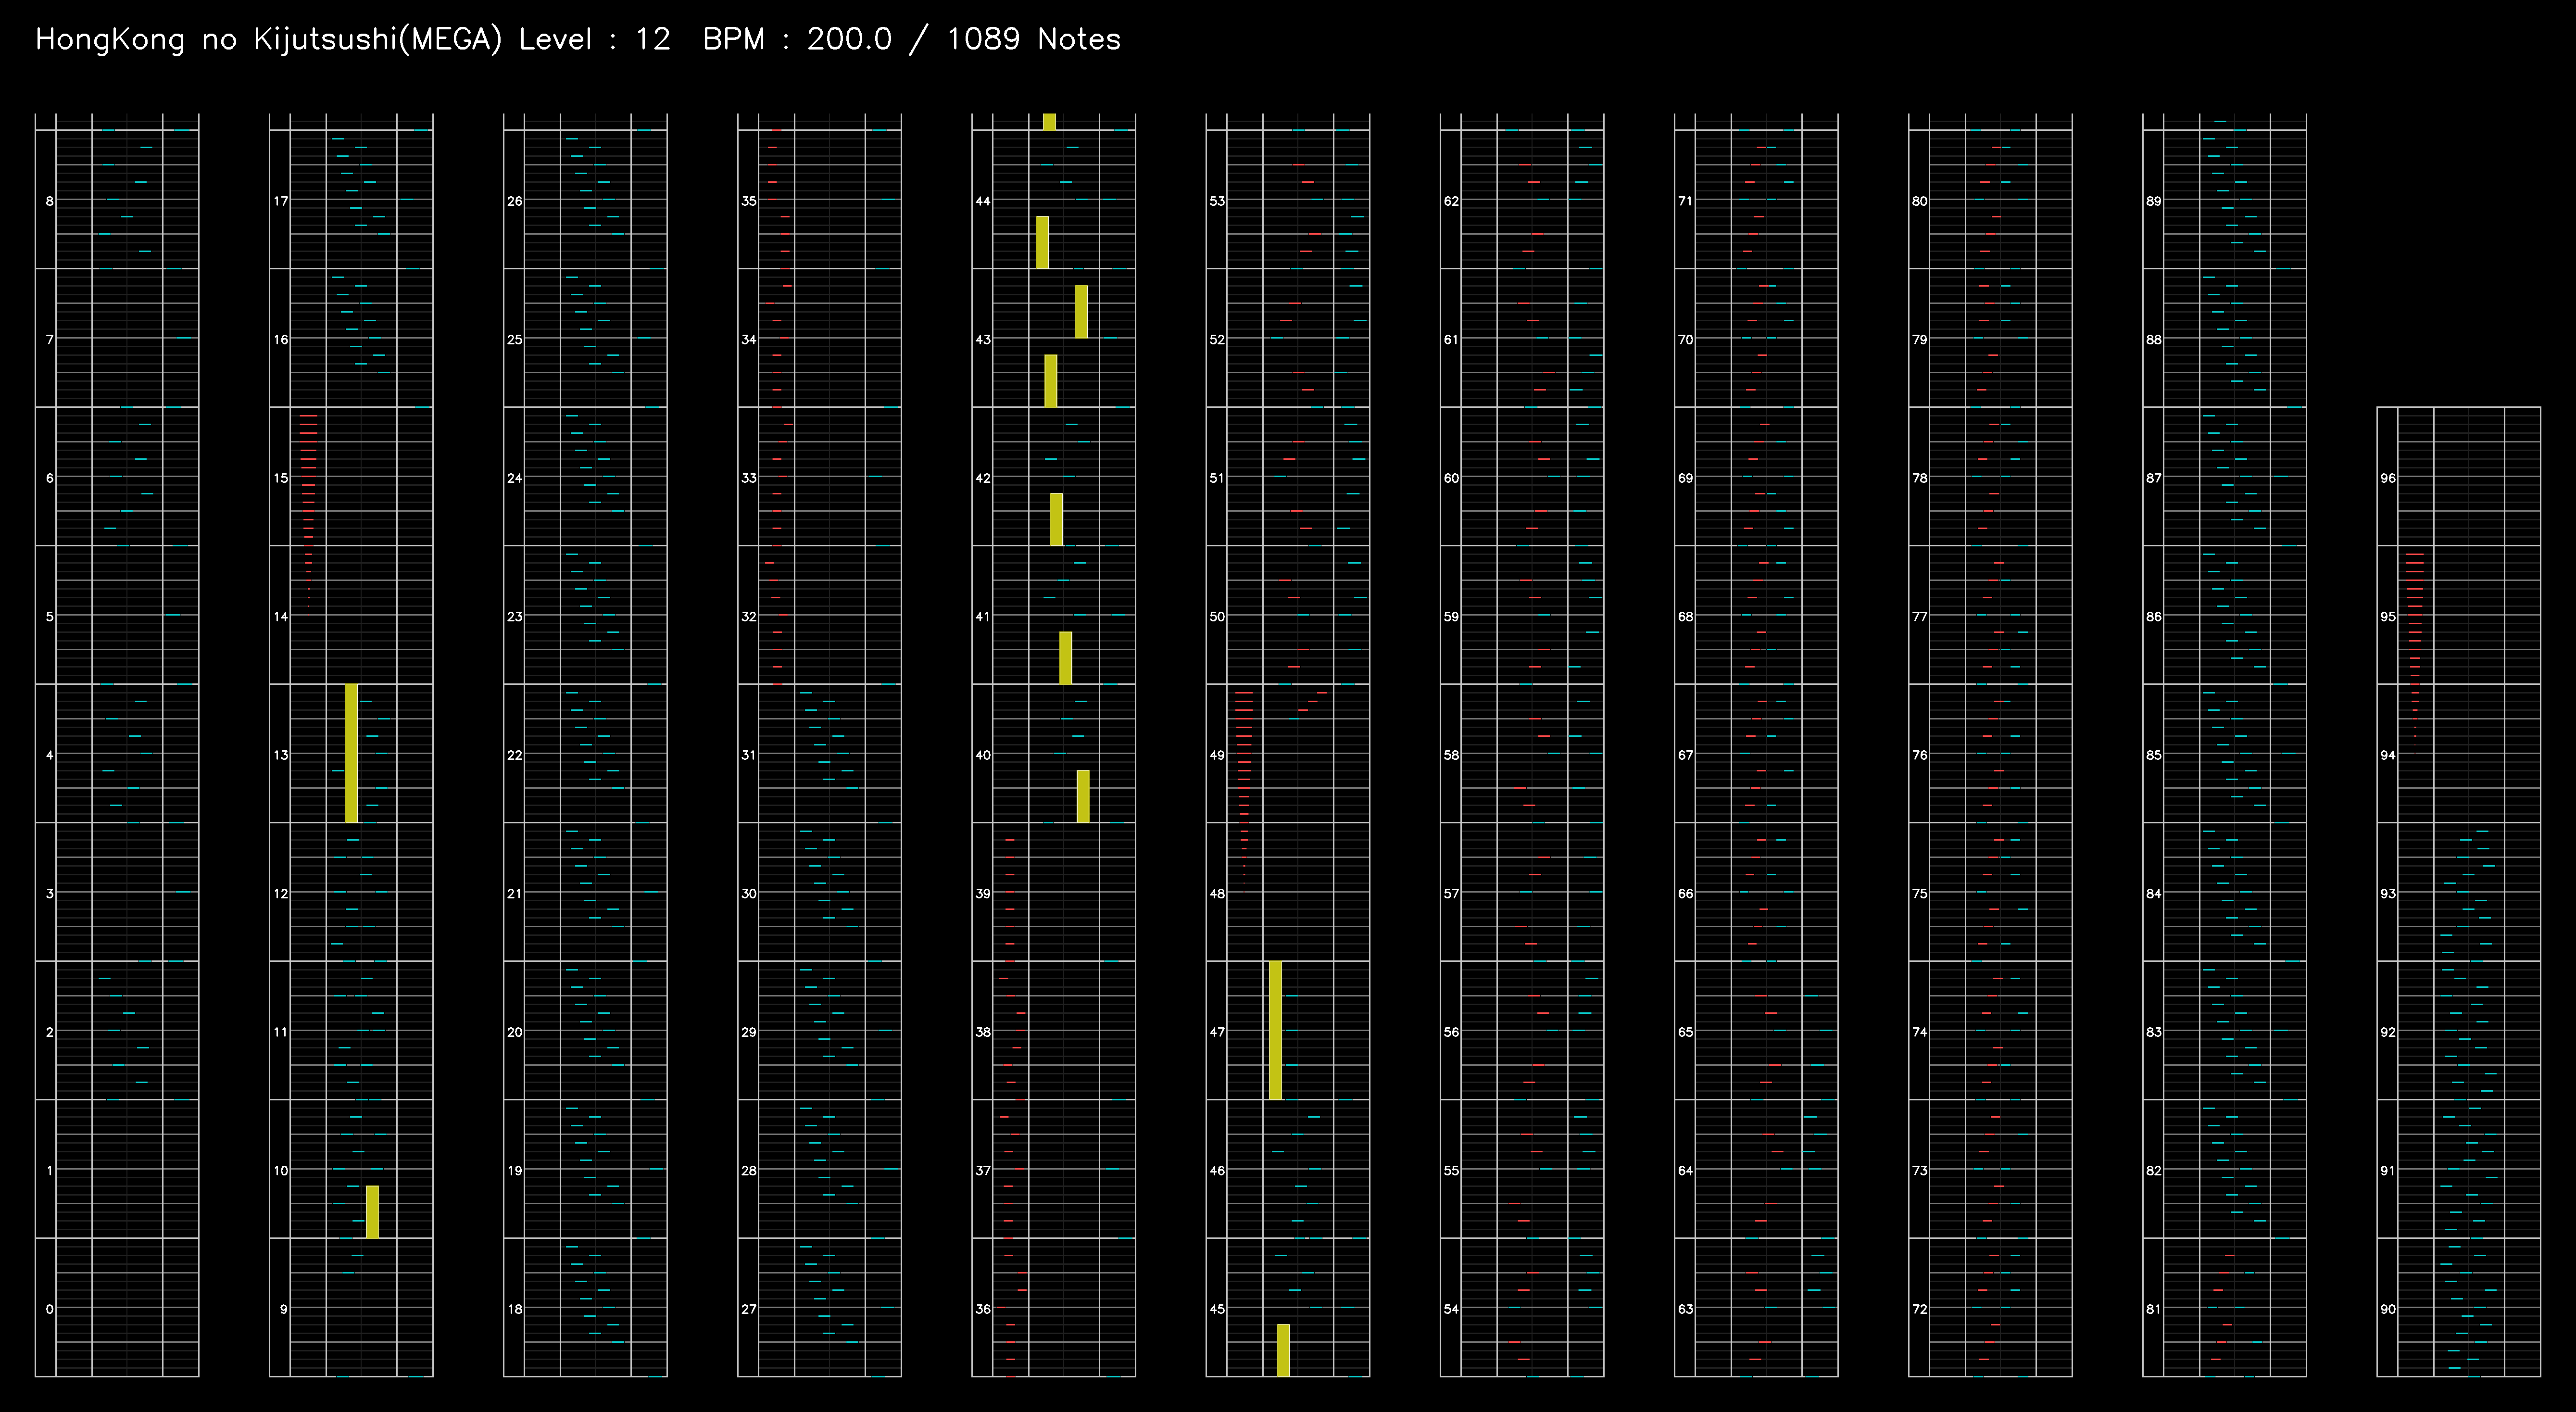The width and height of the screenshot is (2576, 1412).
Task: Select the yellow long note in measure 10
Action: point(372,1211)
